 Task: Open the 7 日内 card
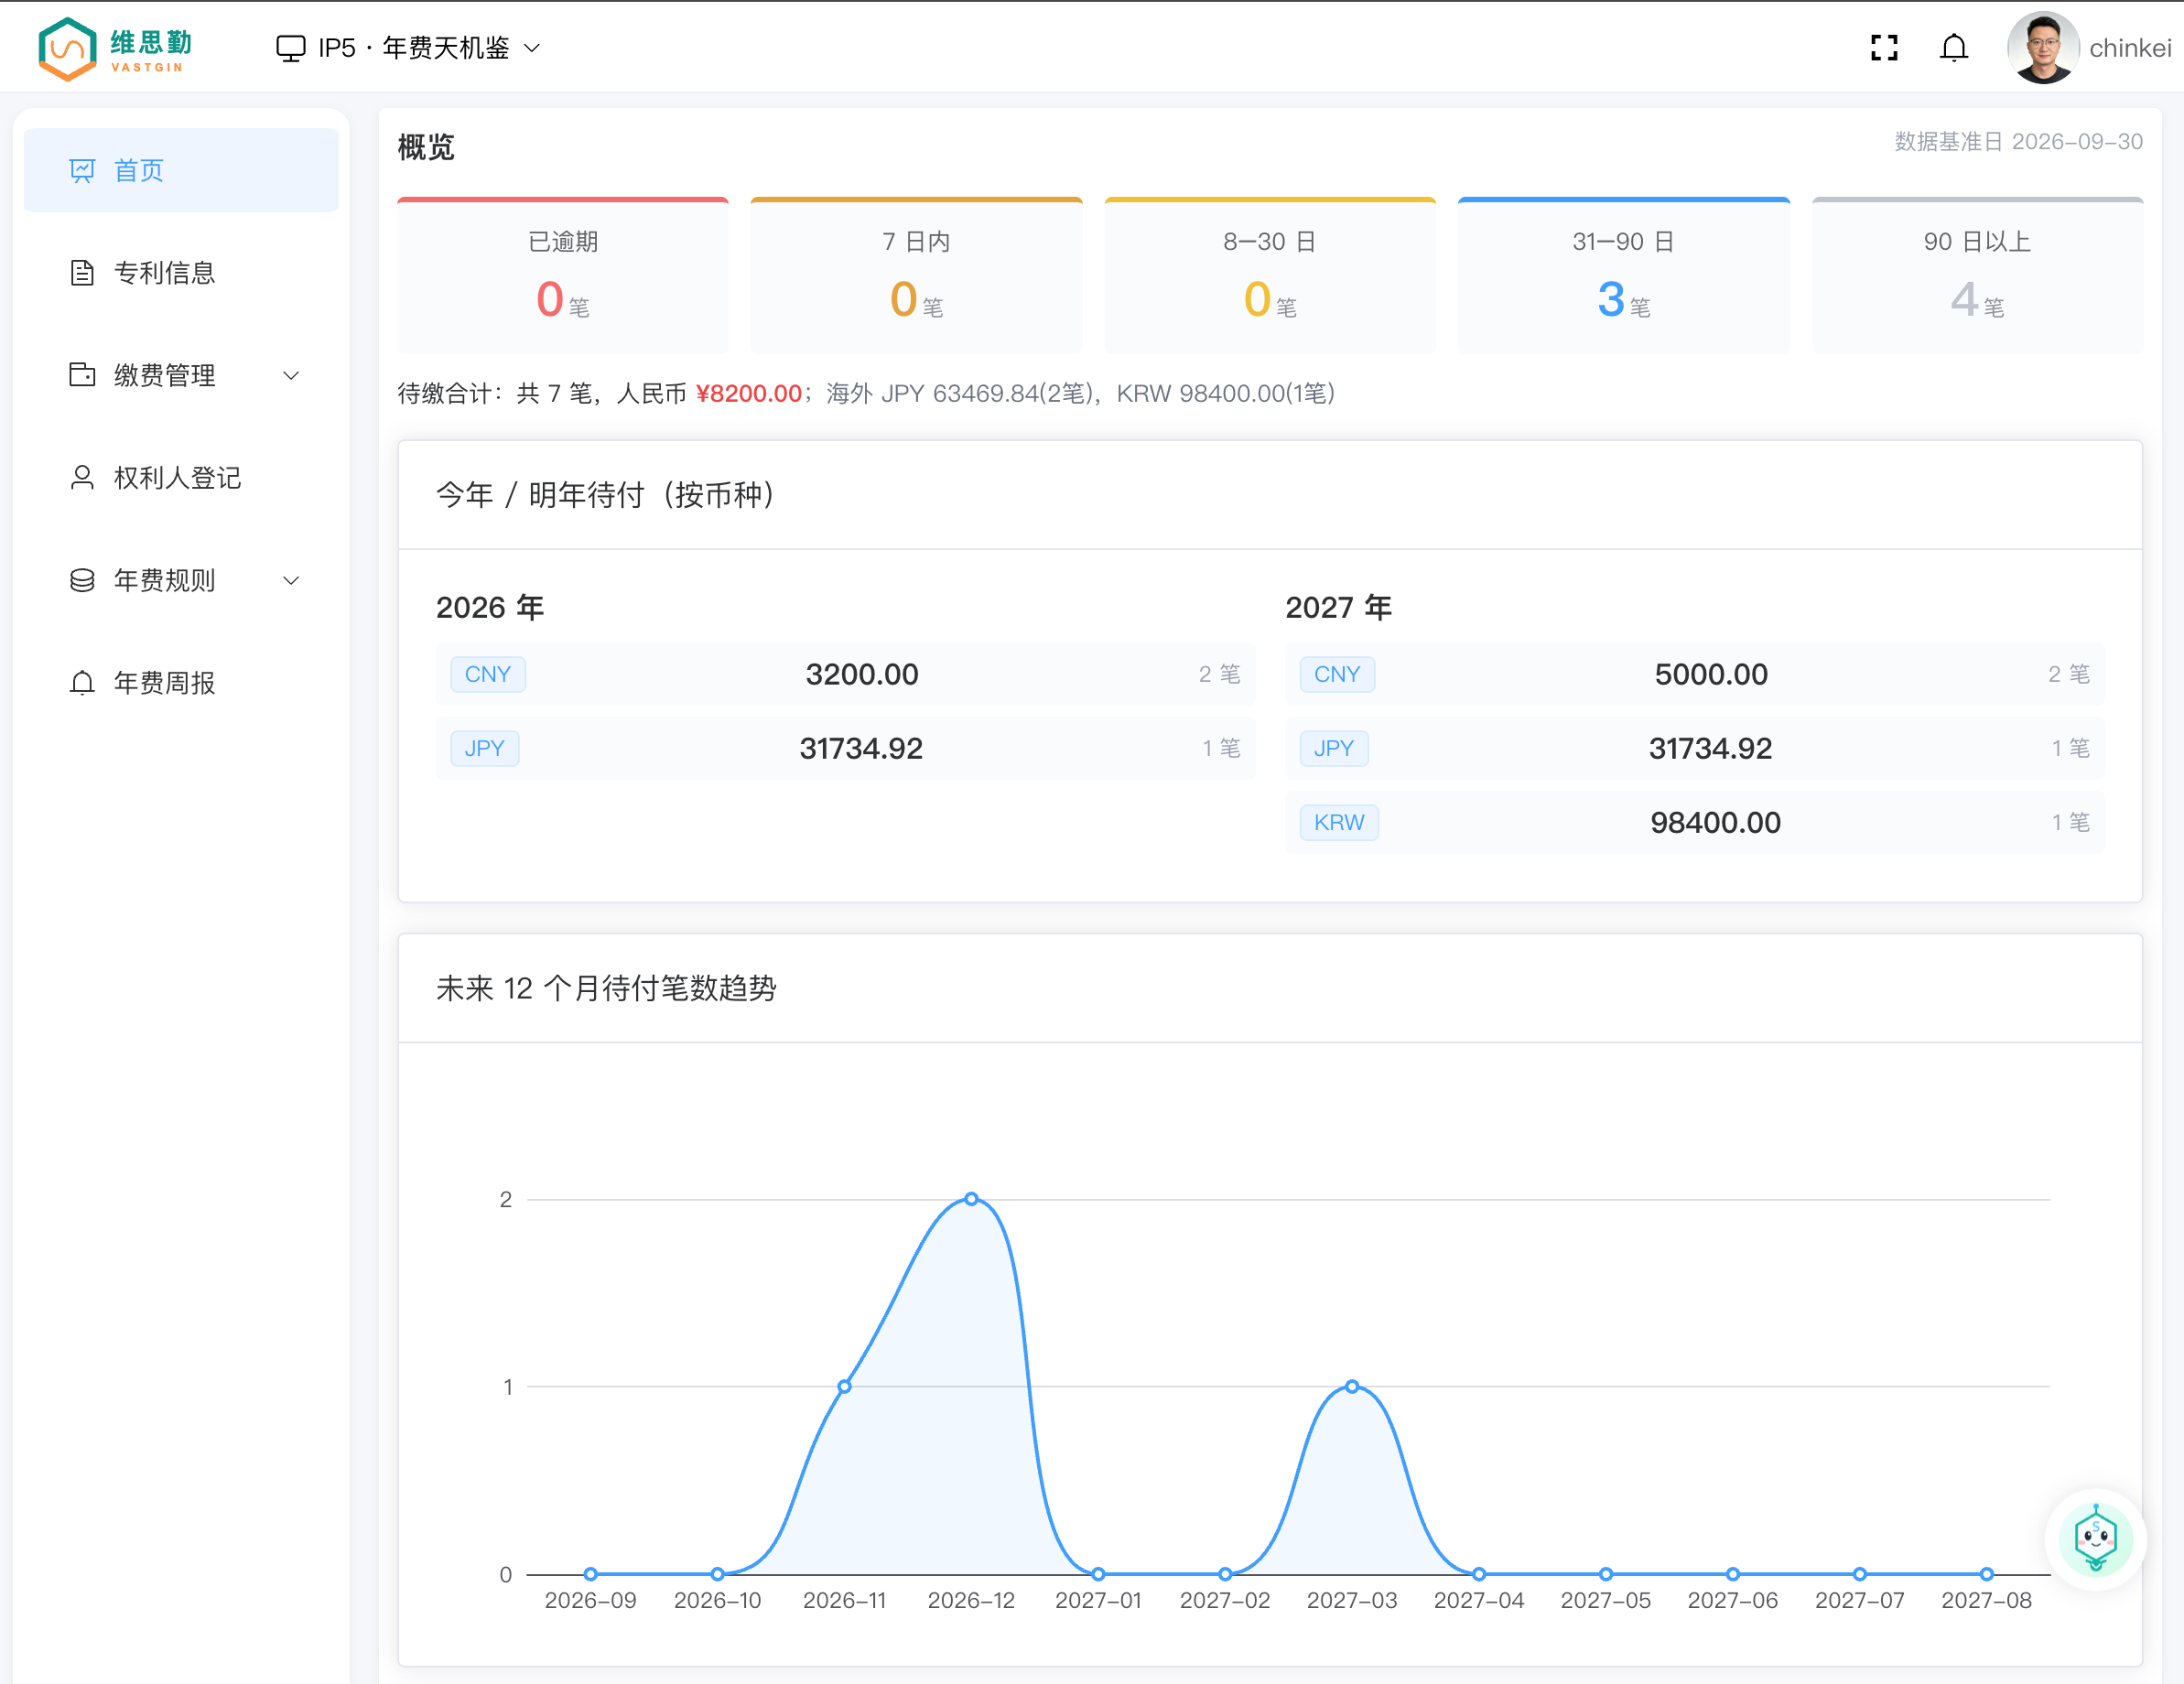(x=916, y=275)
